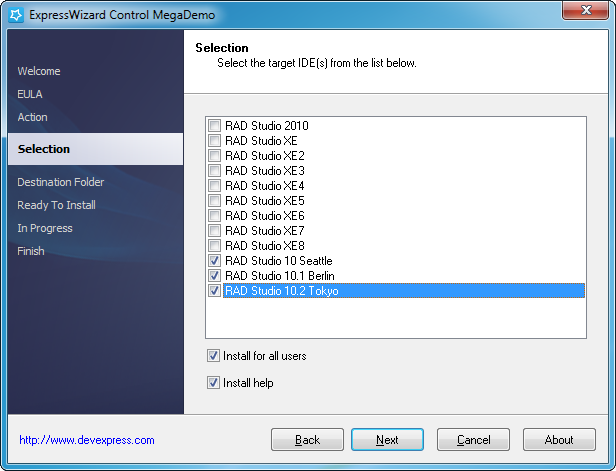Enable the RAD Studio XE checkbox
Screen dimensions: 616x471
point(214,141)
